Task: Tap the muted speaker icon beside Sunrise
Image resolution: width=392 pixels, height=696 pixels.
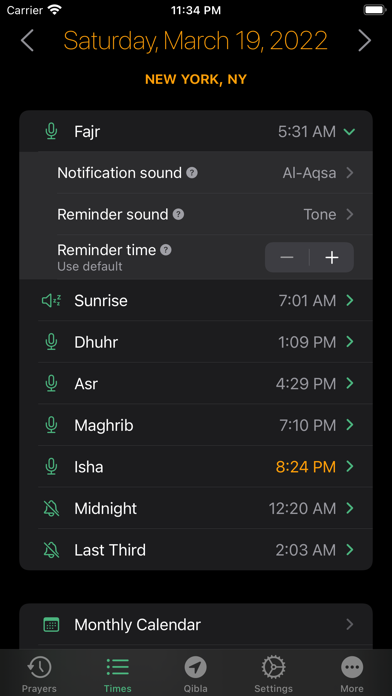Action: 51,301
